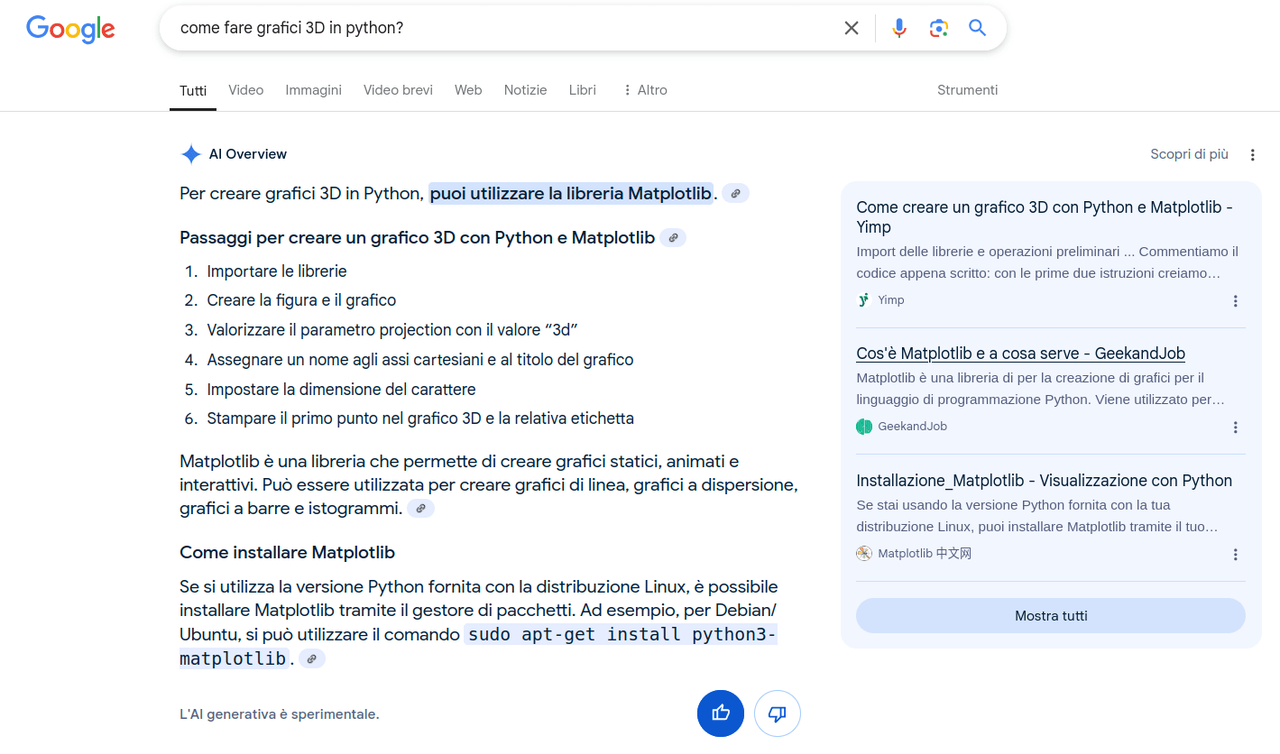The height and width of the screenshot is (754, 1280).
Task: Click list item 'Impostare la dimensione del carattere'
Action: coord(341,389)
